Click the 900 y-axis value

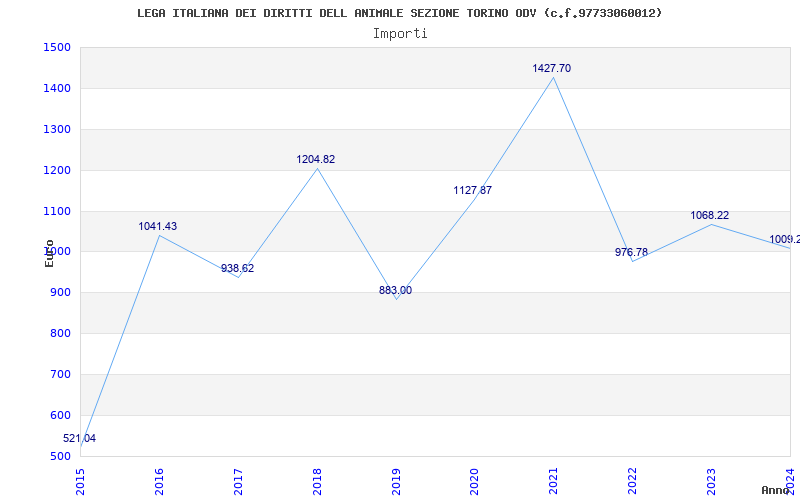60,292
